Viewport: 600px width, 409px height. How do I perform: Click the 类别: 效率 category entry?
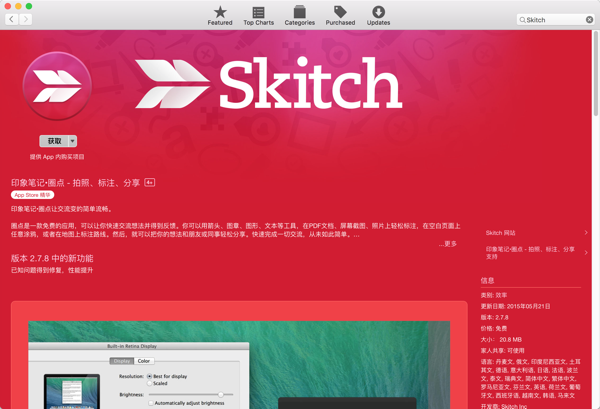click(494, 295)
